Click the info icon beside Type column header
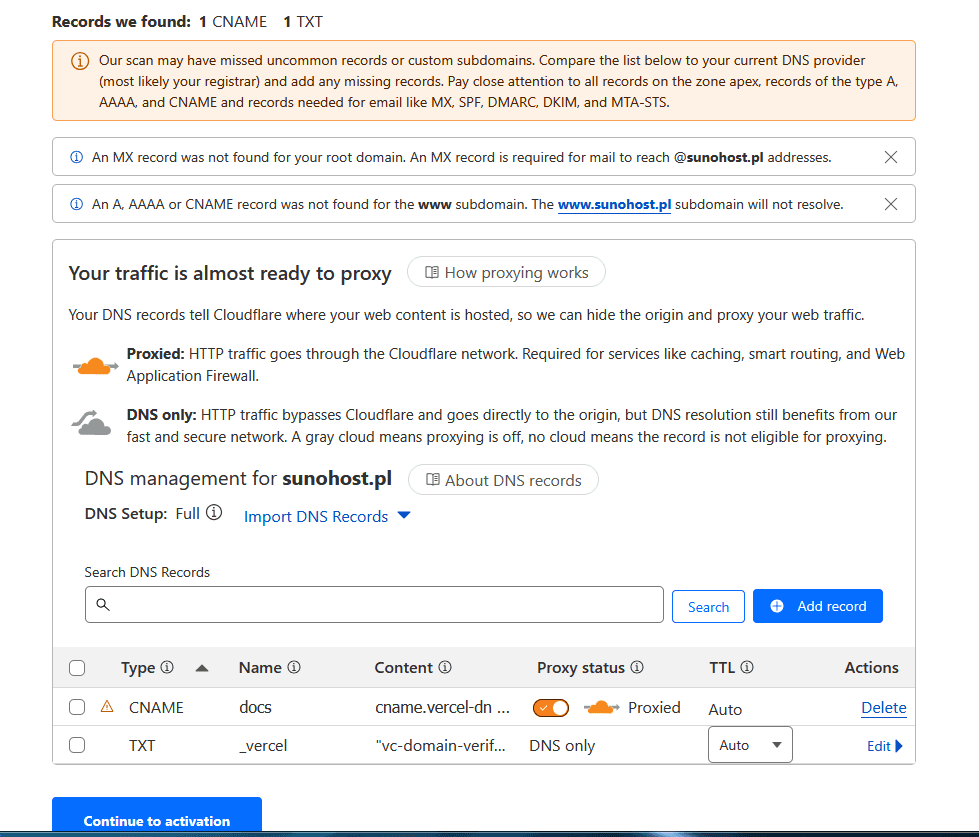This screenshot has height=837, width=979. (x=167, y=668)
